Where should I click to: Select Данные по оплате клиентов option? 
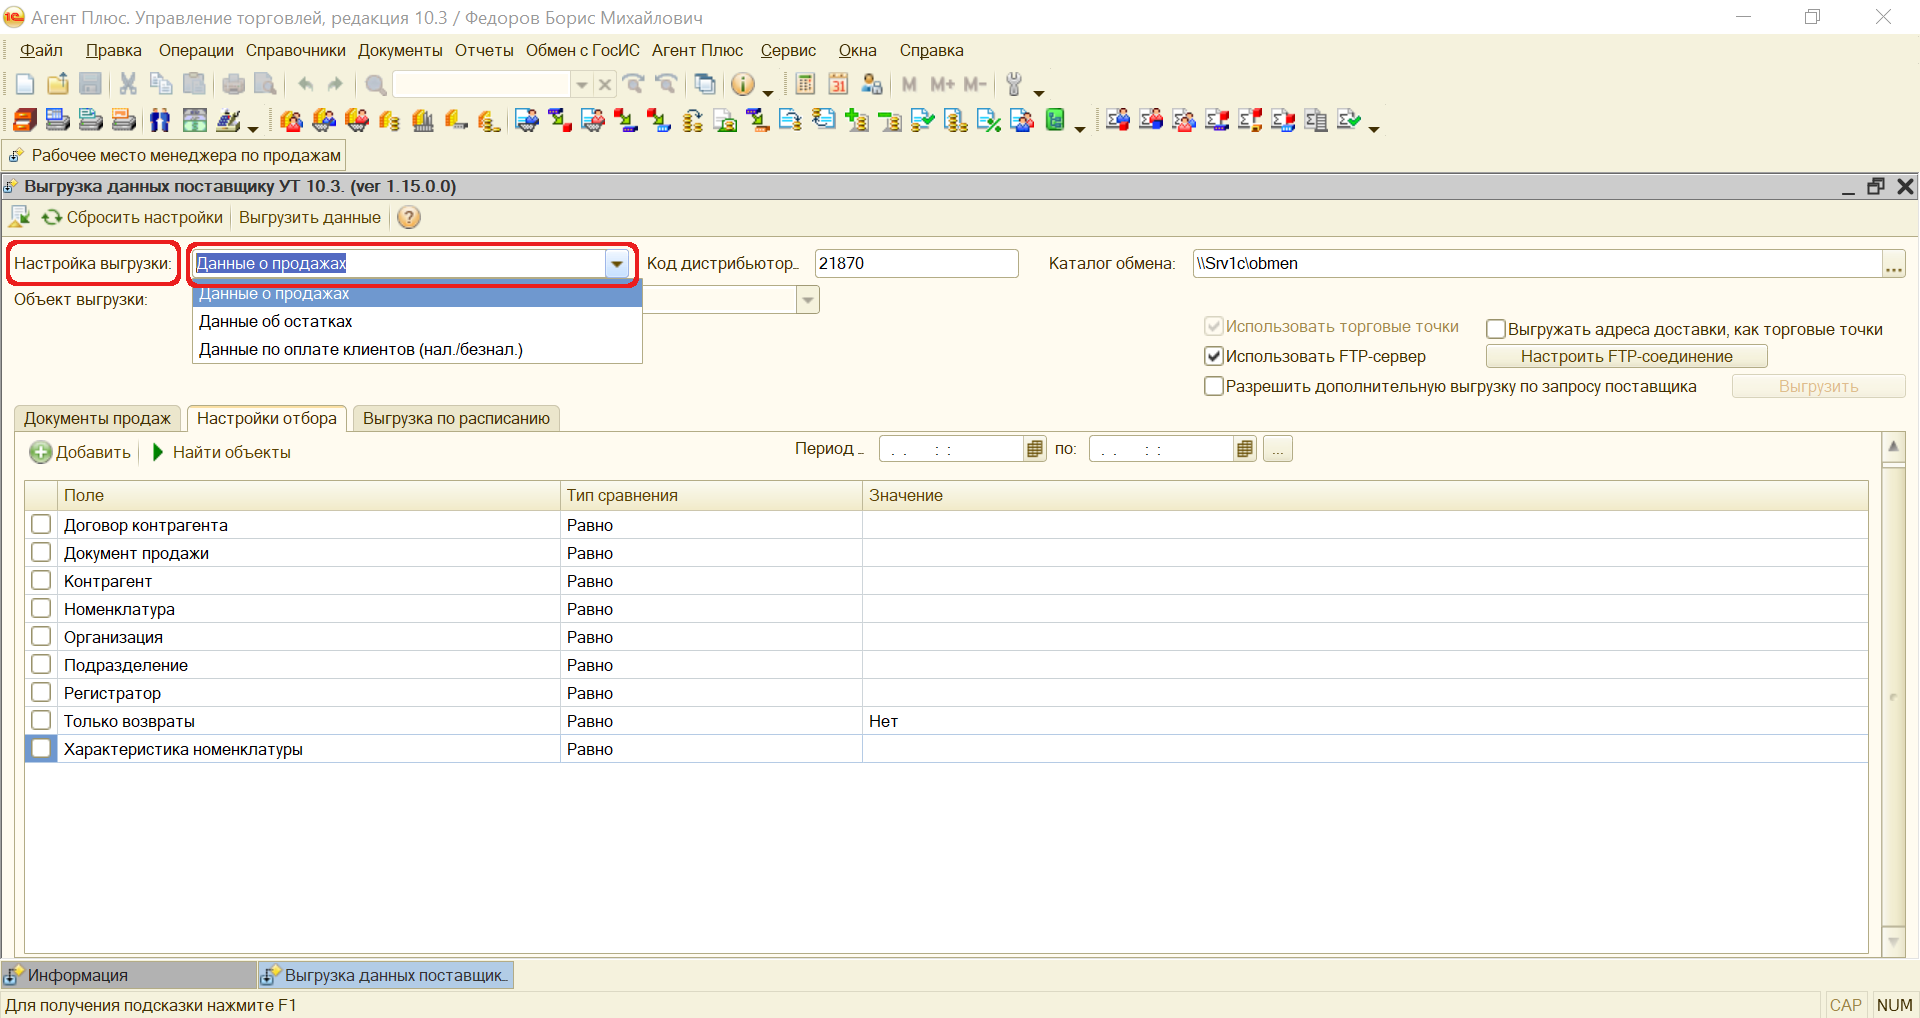[x=417, y=349]
